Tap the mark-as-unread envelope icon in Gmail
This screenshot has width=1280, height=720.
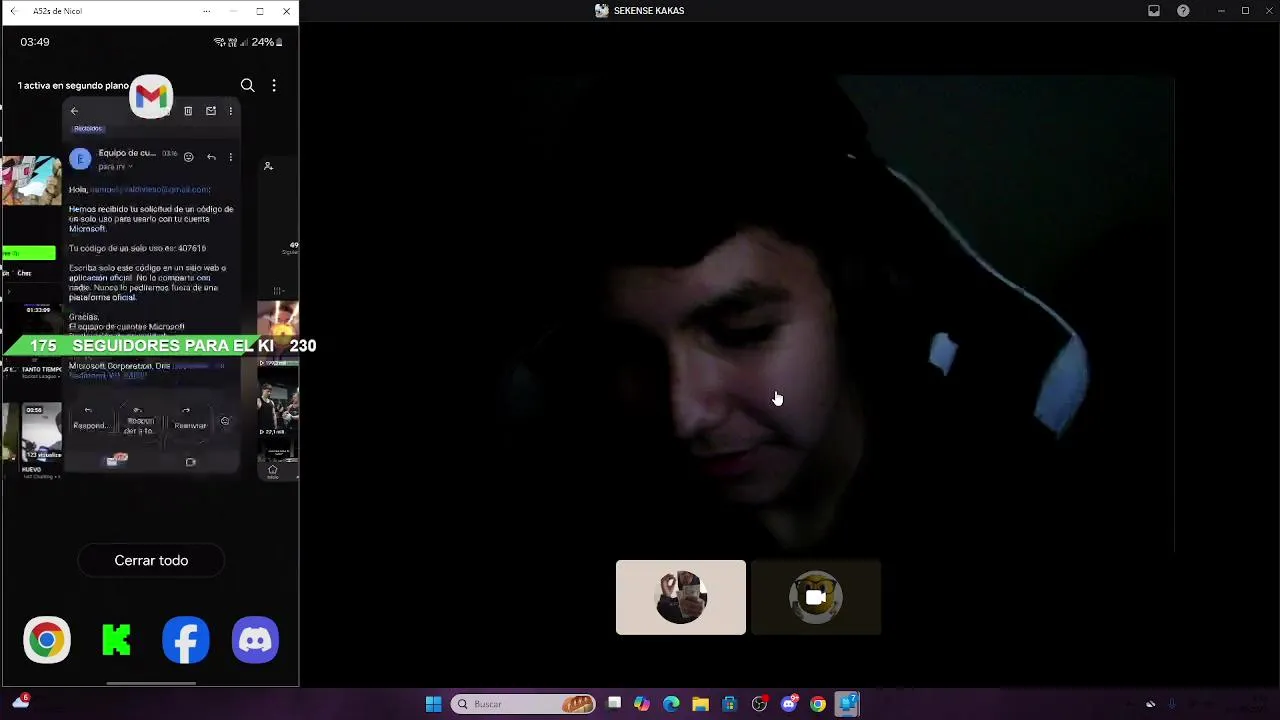tap(211, 111)
